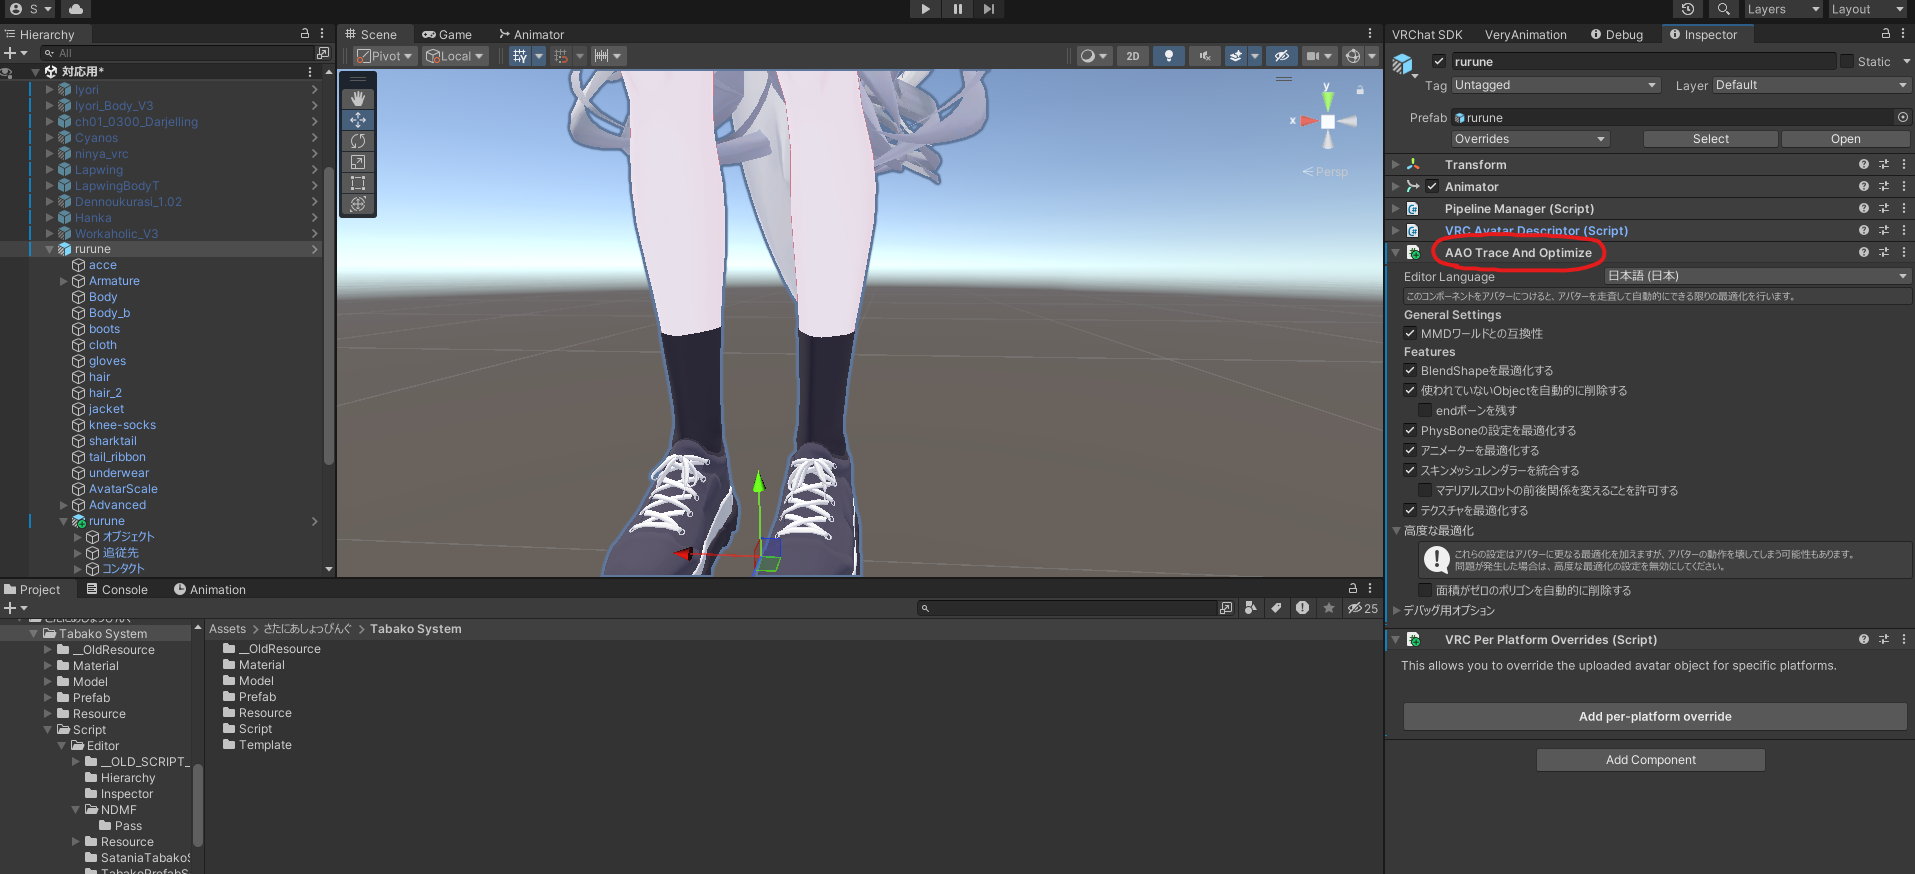The height and width of the screenshot is (874, 1915).
Task: Start Play mode
Action: [925, 9]
